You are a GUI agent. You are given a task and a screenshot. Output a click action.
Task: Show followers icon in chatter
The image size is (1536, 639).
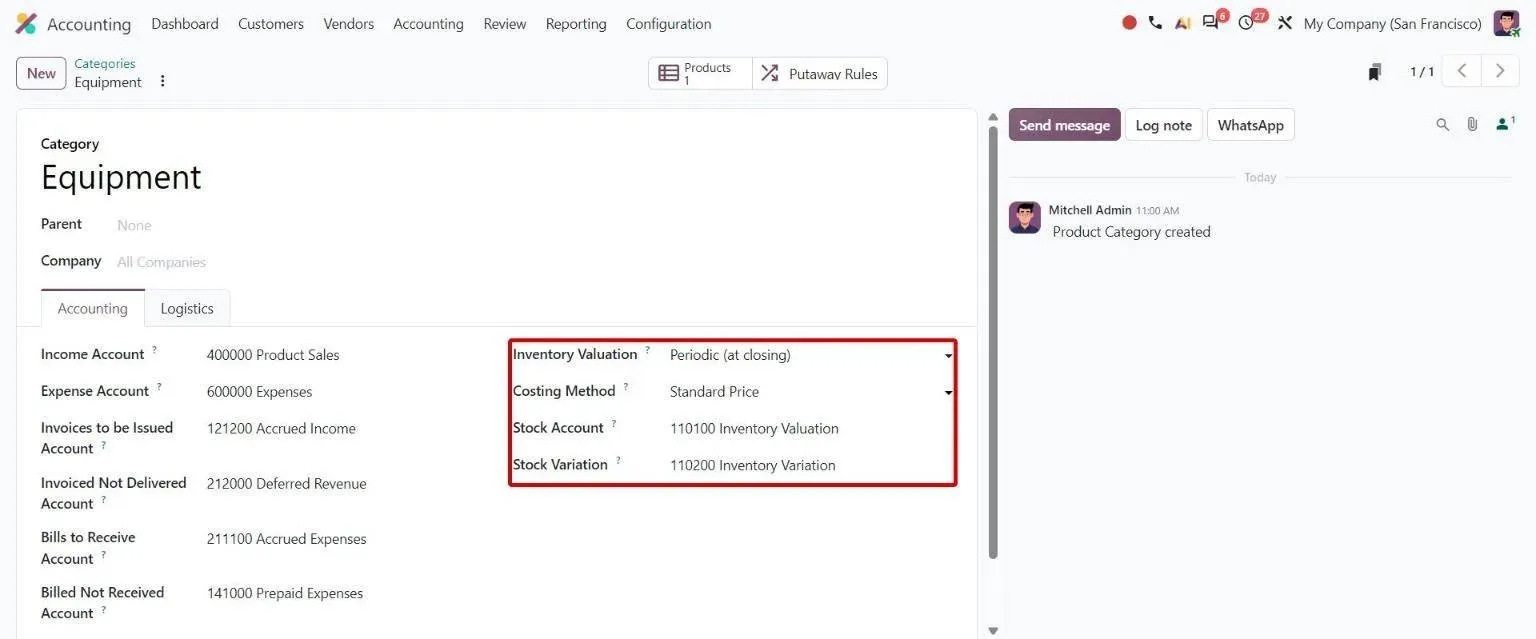click(x=1504, y=124)
